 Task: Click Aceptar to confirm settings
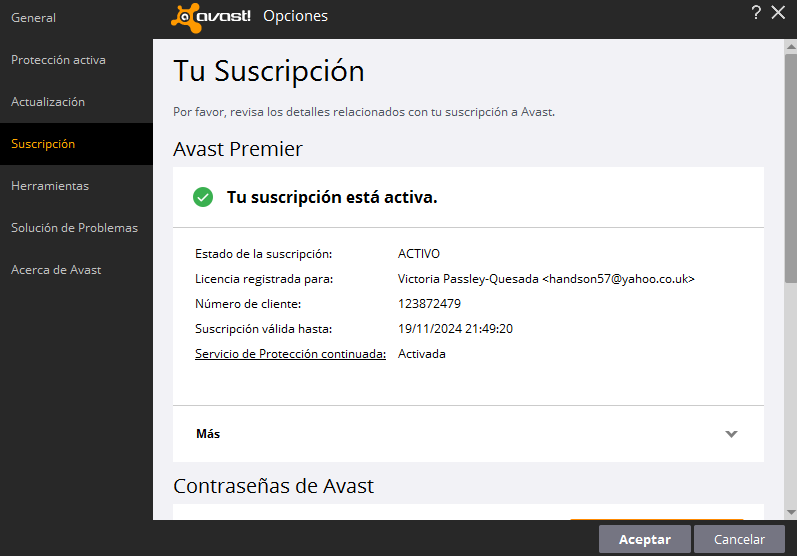click(645, 539)
